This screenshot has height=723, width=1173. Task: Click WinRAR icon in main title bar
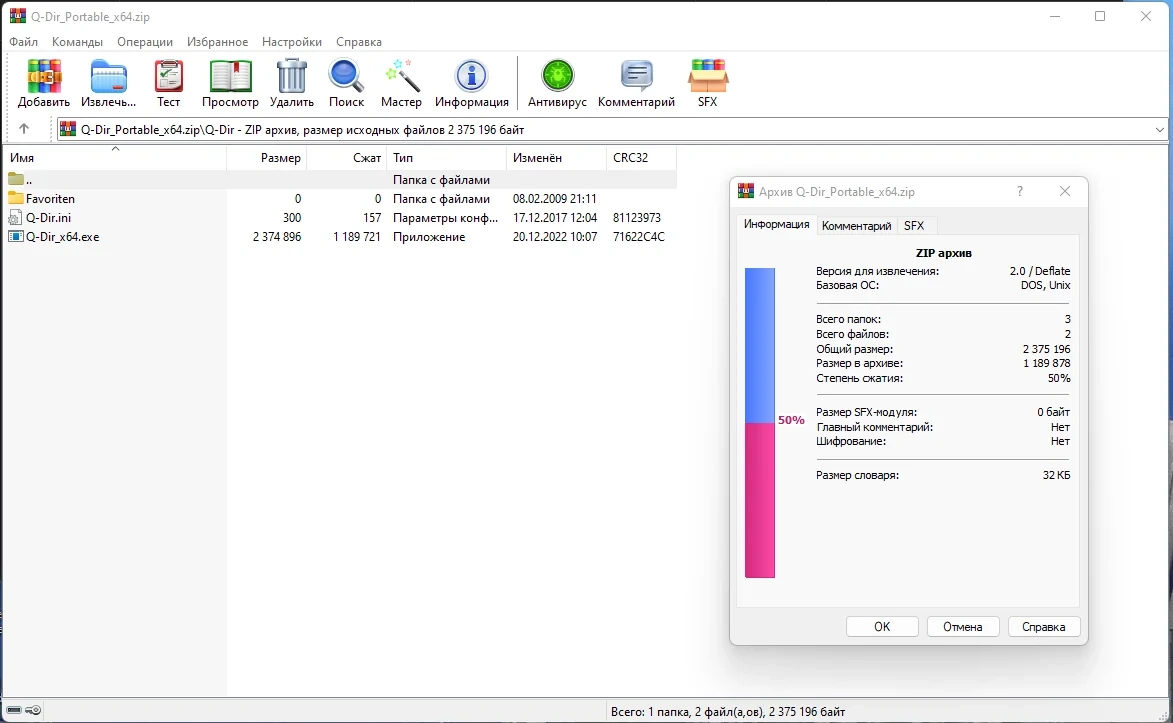pyautogui.click(x=17, y=16)
